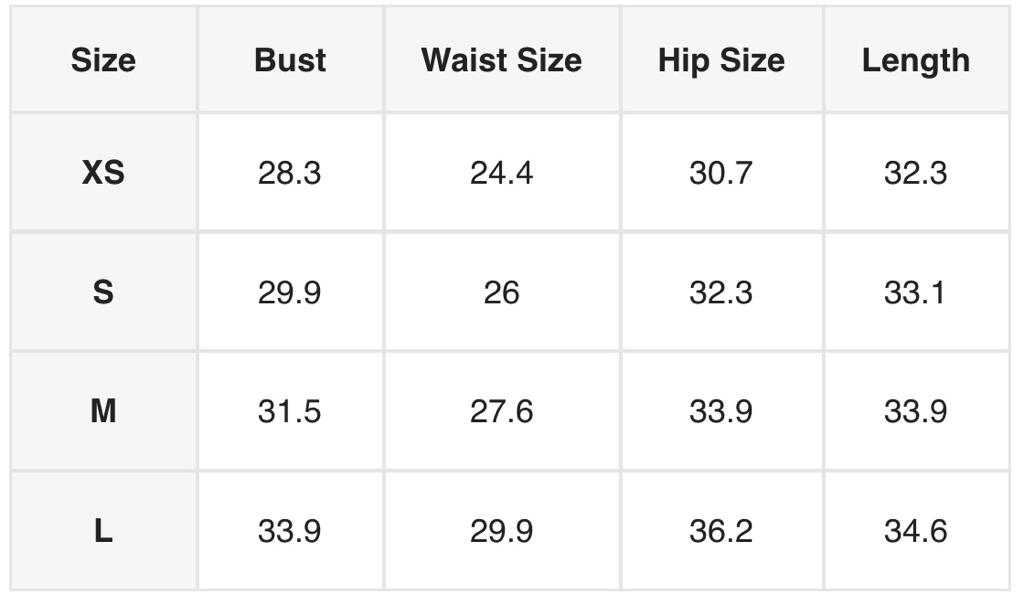Select the Hip Size column header

click(x=721, y=60)
